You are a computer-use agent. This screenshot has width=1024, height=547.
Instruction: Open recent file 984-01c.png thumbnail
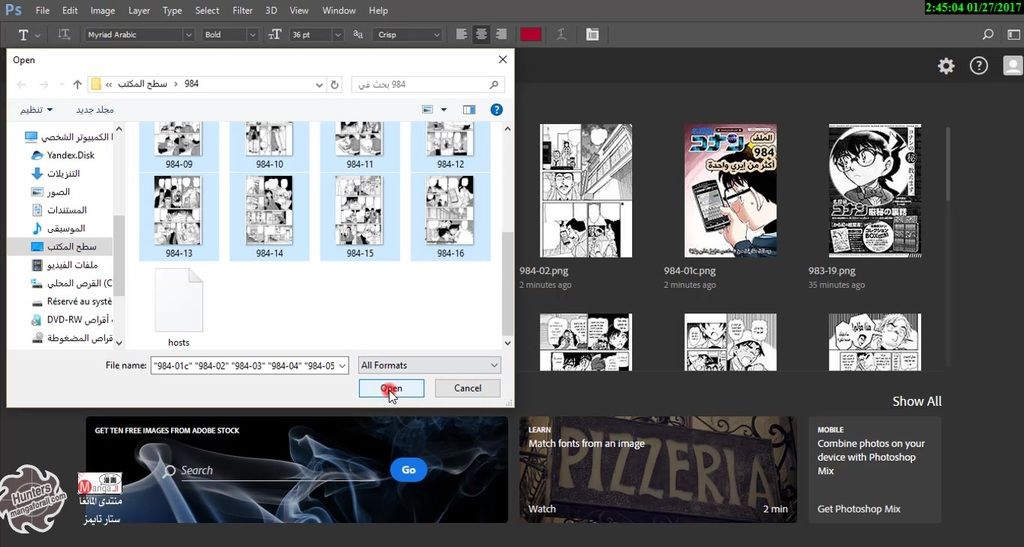coord(730,191)
